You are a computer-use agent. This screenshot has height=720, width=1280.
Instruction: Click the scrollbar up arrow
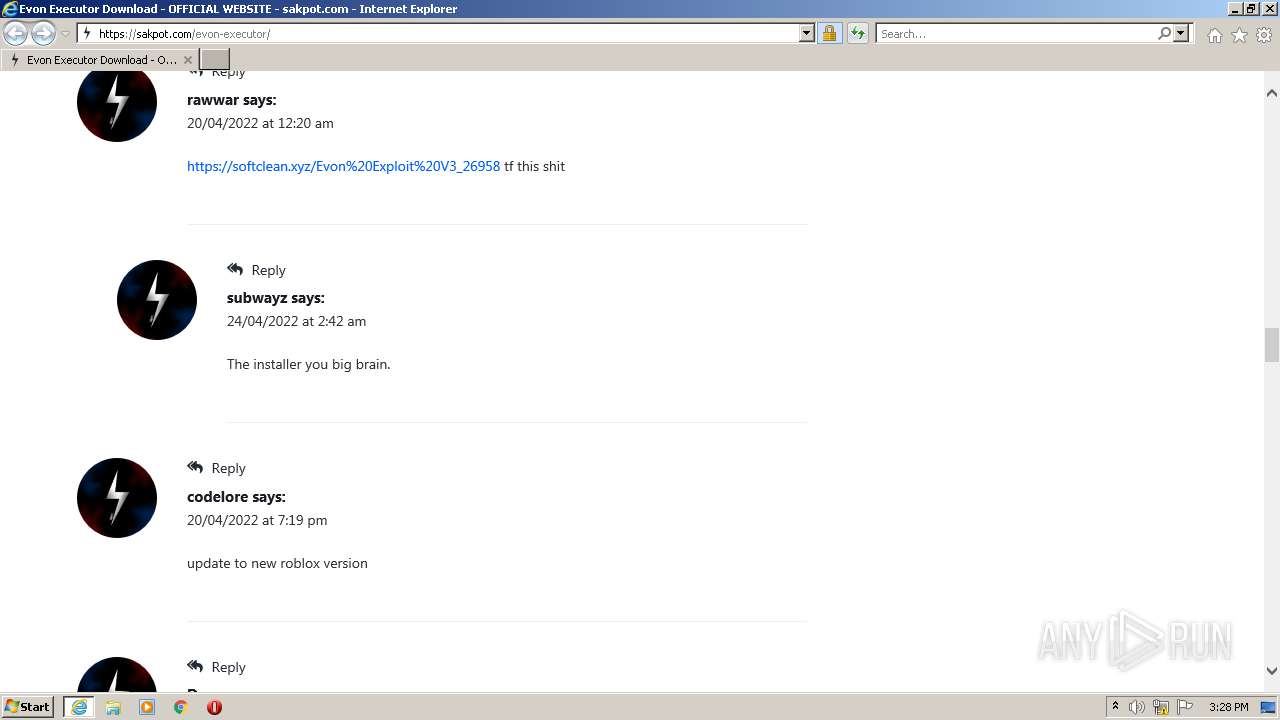tap(1272, 92)
